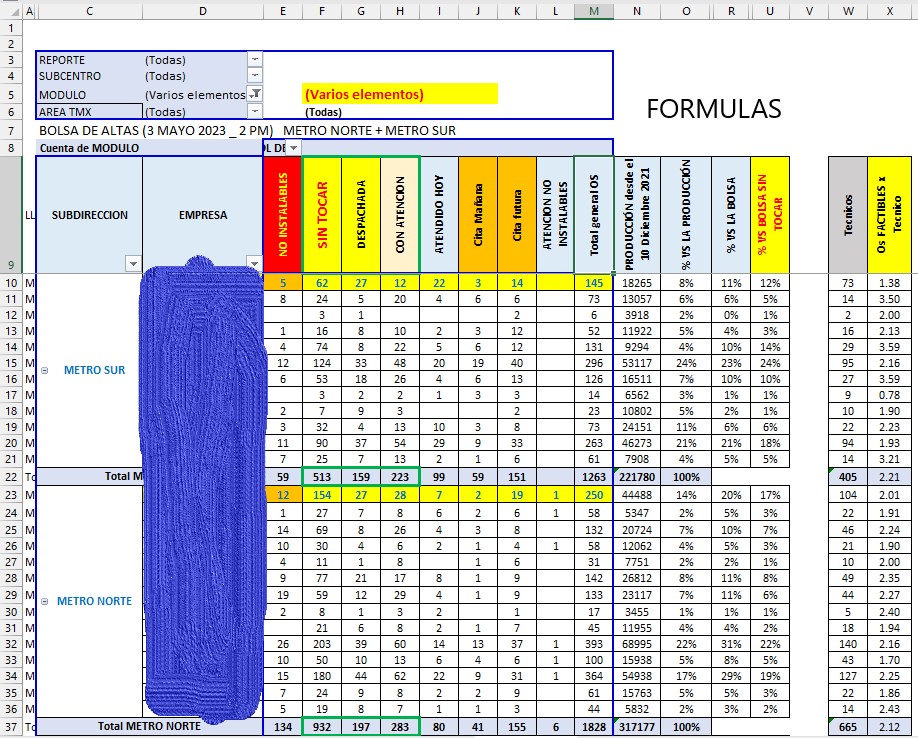
Task: Click the % VS LA PRODUCCIÓN header
Action: [x=686, y=215]
